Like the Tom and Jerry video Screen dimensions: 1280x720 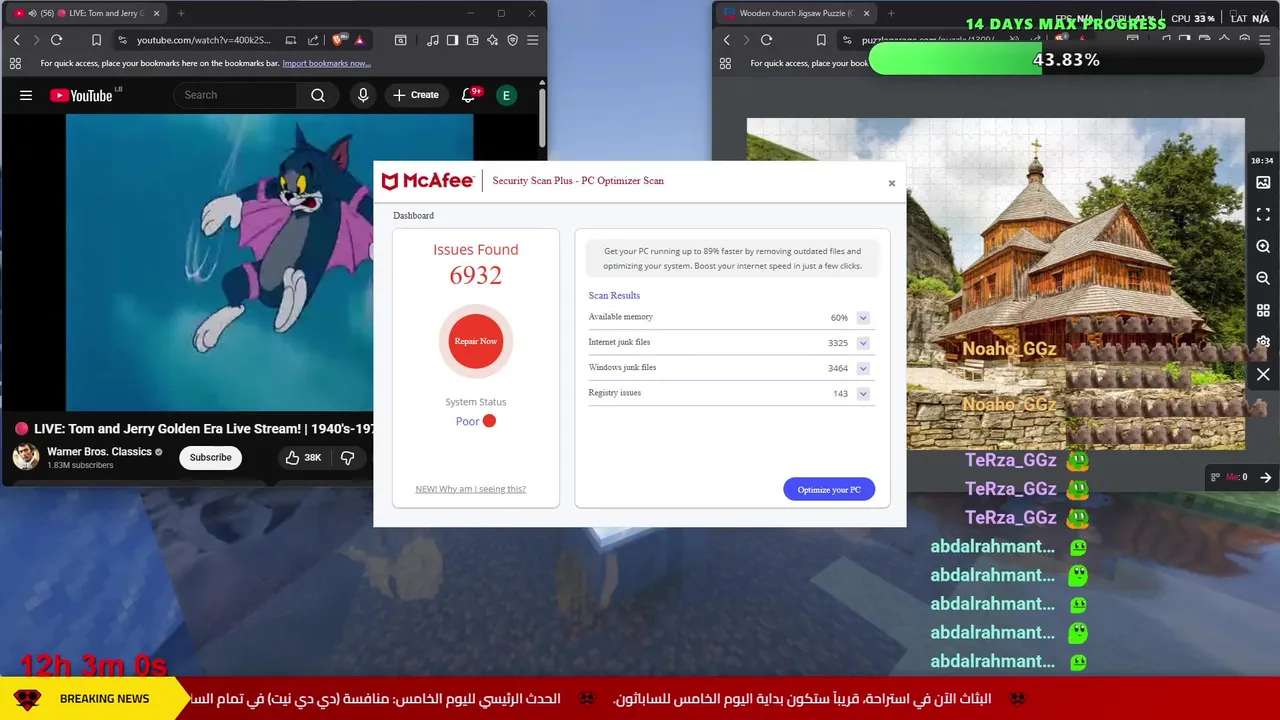pyautogui.click(x=302, y=457)
